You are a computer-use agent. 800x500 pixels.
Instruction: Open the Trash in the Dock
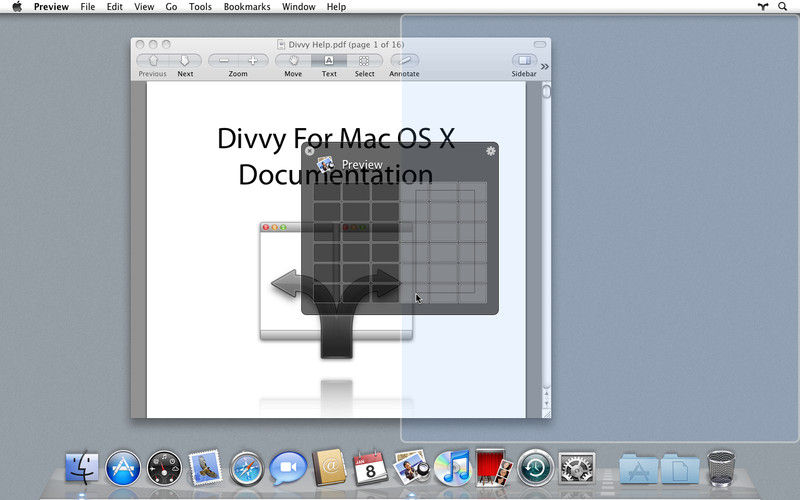(721, 468)
